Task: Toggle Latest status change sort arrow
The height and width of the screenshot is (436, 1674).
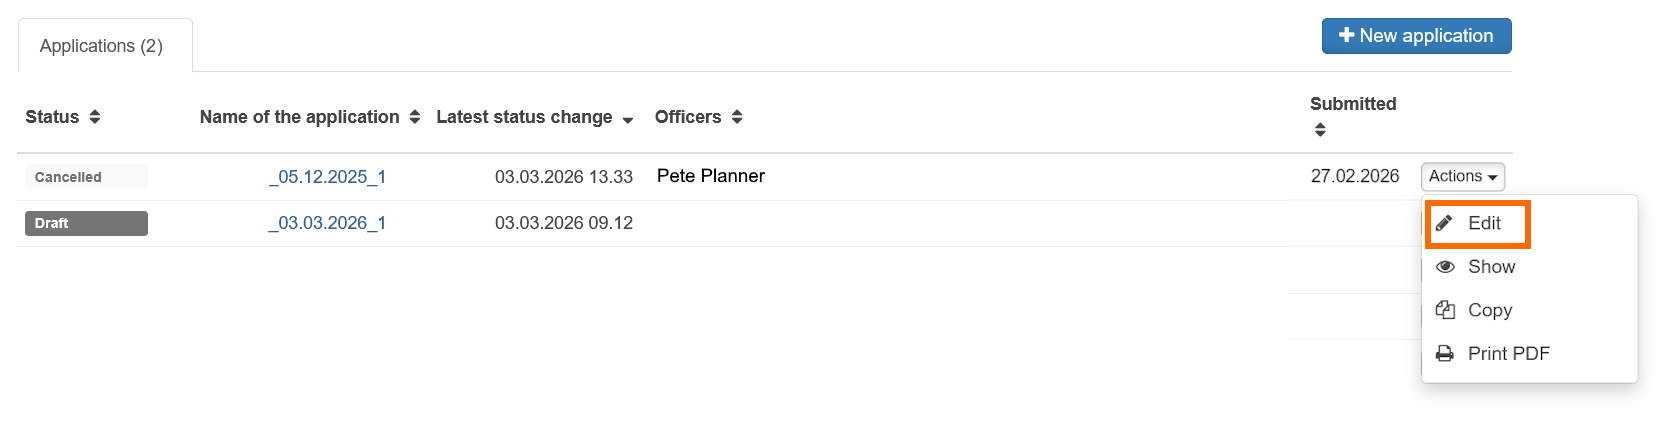Action: point(628,120)
